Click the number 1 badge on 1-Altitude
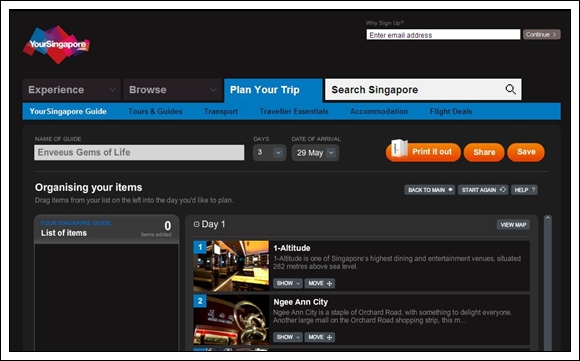580x361 pixels. pos(200,247)
